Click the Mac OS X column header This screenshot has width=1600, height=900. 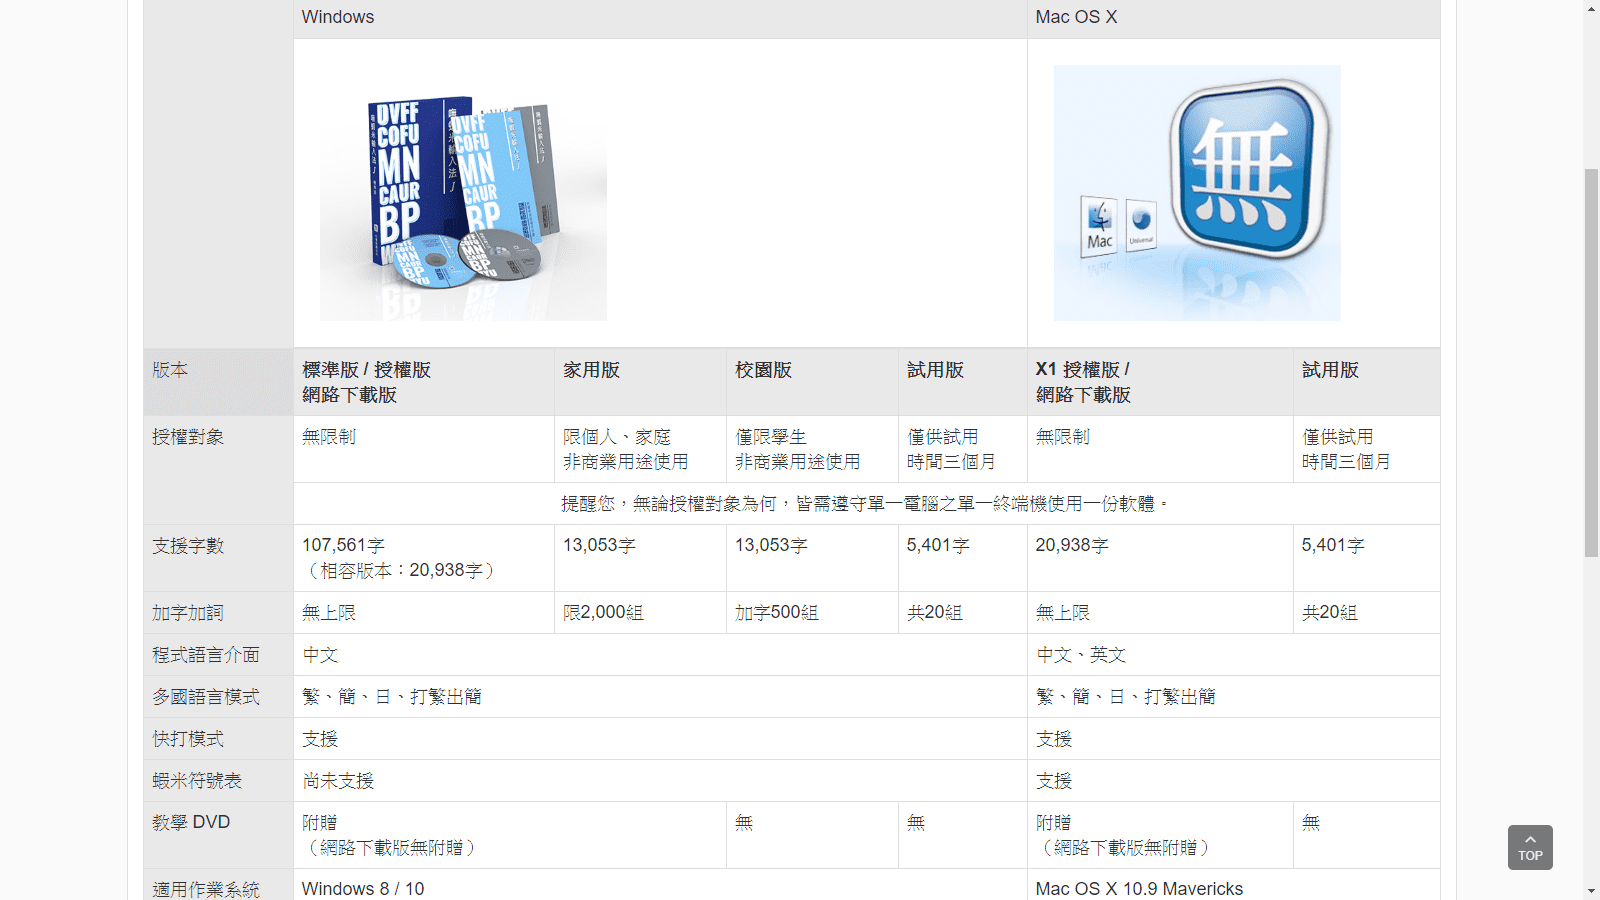pos(1076,17)
